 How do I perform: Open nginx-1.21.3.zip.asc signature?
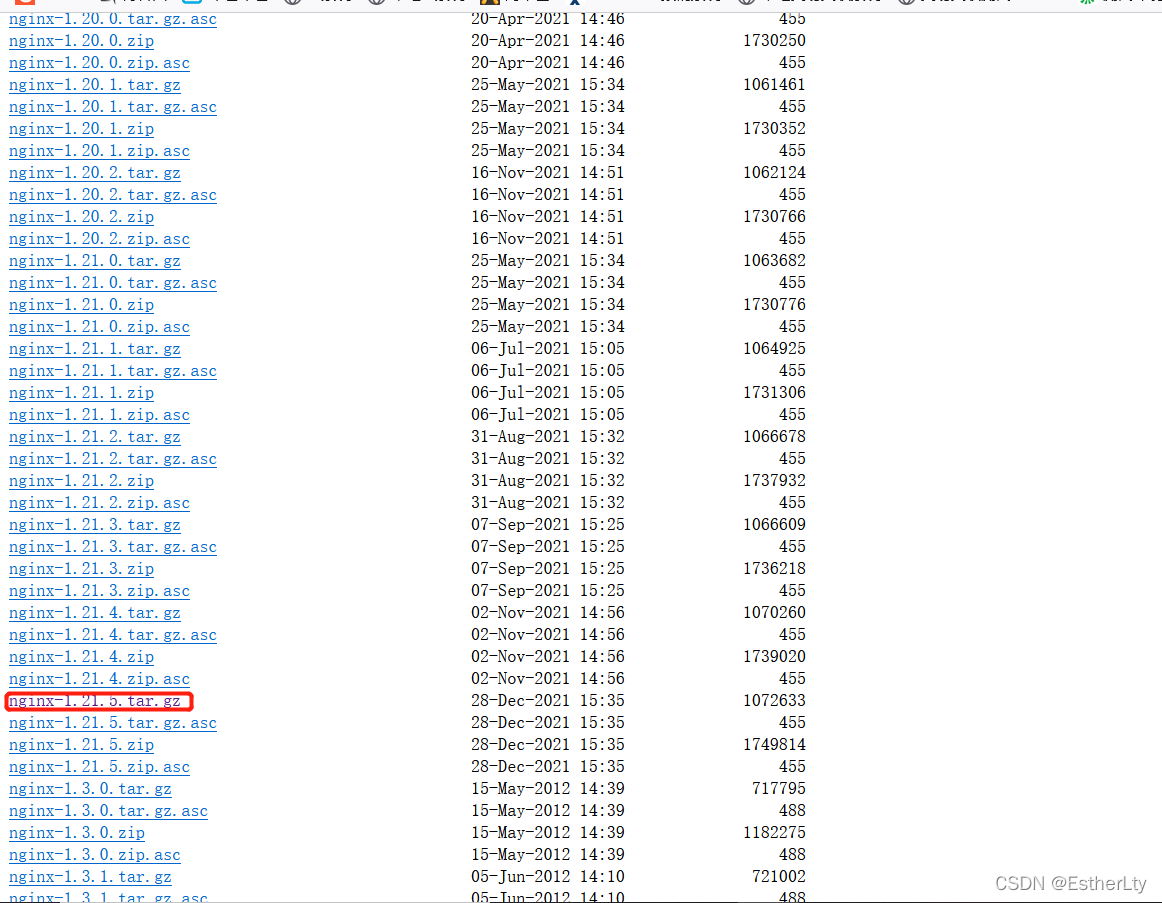point(99,591)
